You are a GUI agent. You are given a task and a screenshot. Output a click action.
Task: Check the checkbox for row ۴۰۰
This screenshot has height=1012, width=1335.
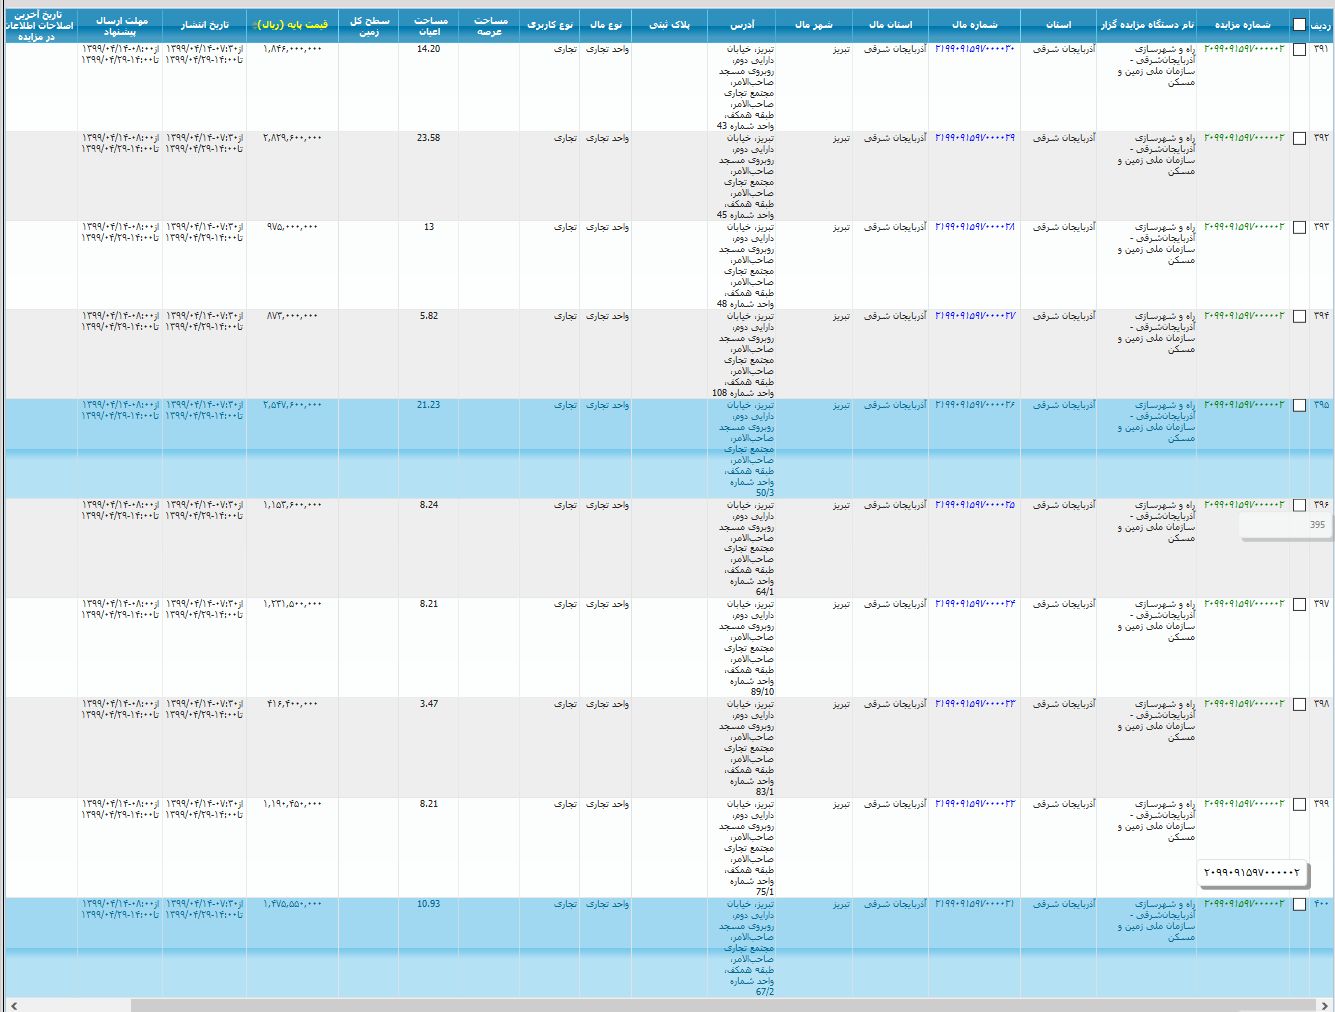point(1299,905)
